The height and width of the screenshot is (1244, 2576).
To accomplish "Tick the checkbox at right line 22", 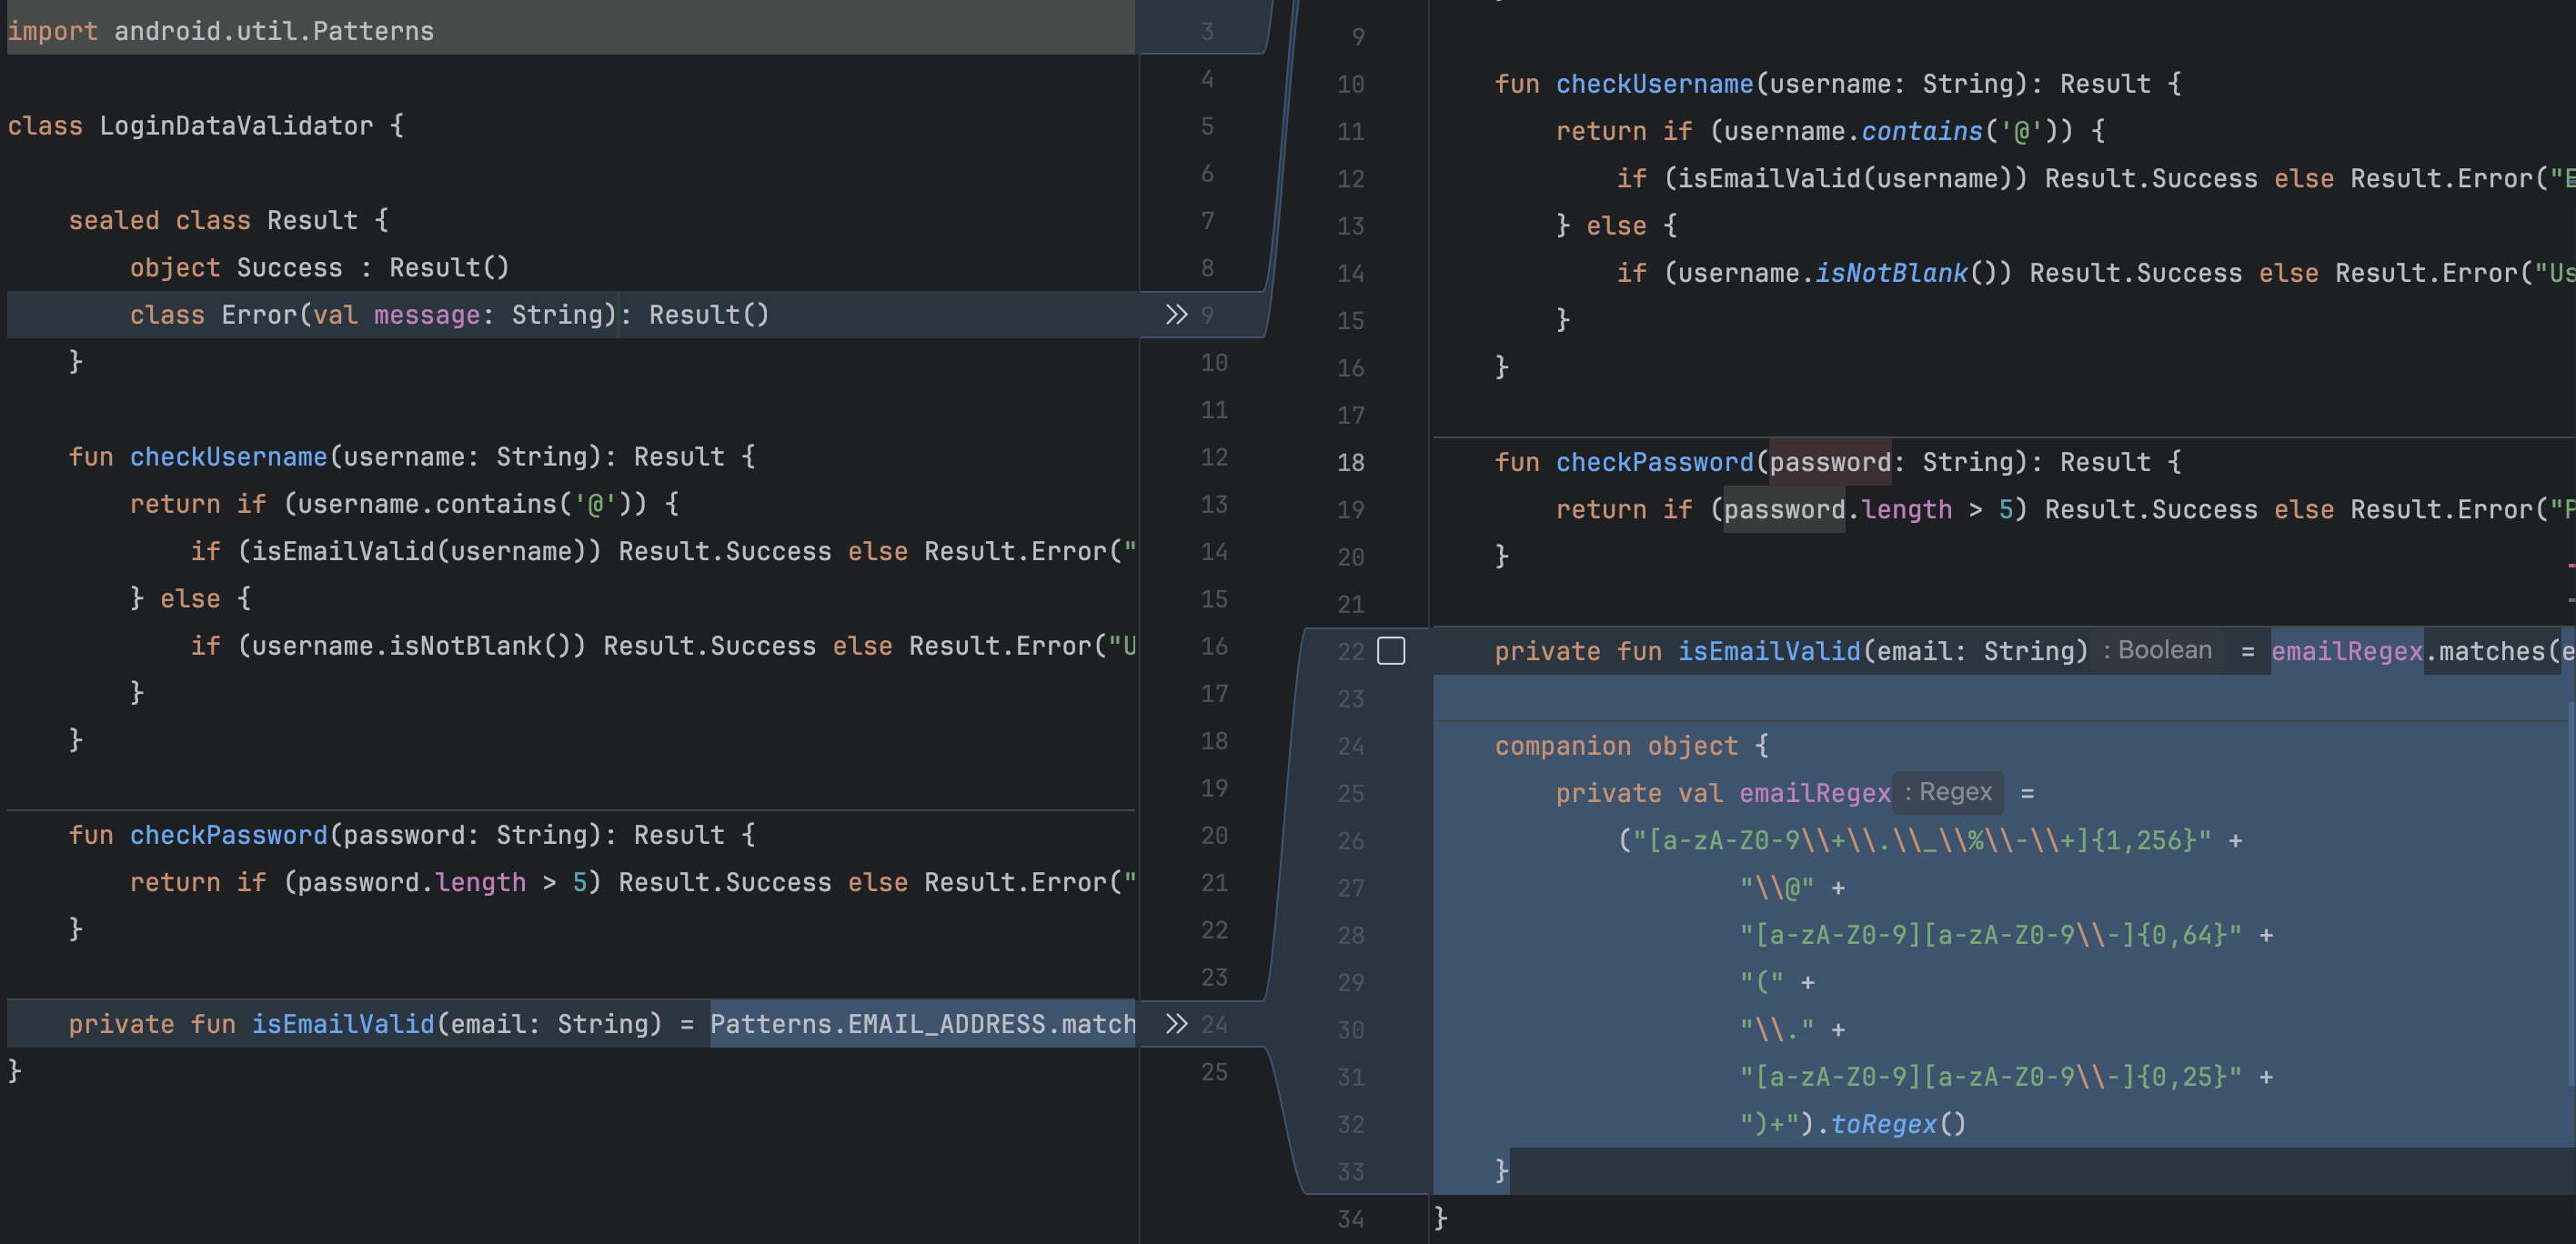I will point(1391,651).
